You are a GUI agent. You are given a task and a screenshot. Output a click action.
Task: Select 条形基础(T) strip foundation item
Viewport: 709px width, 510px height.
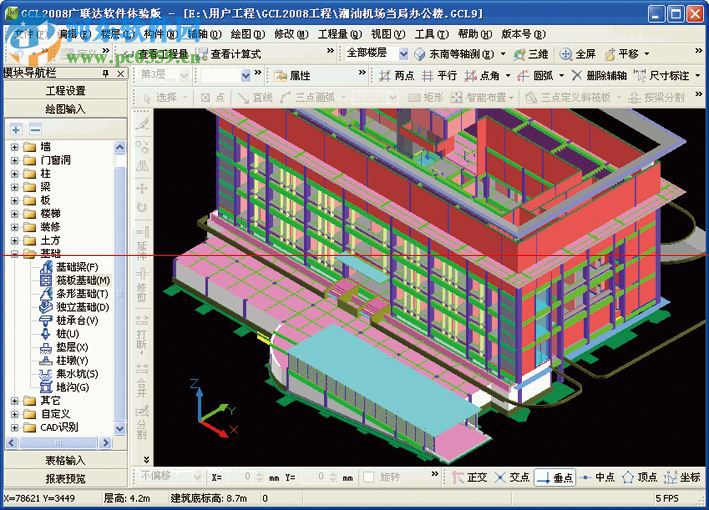[x=75, y=294]
